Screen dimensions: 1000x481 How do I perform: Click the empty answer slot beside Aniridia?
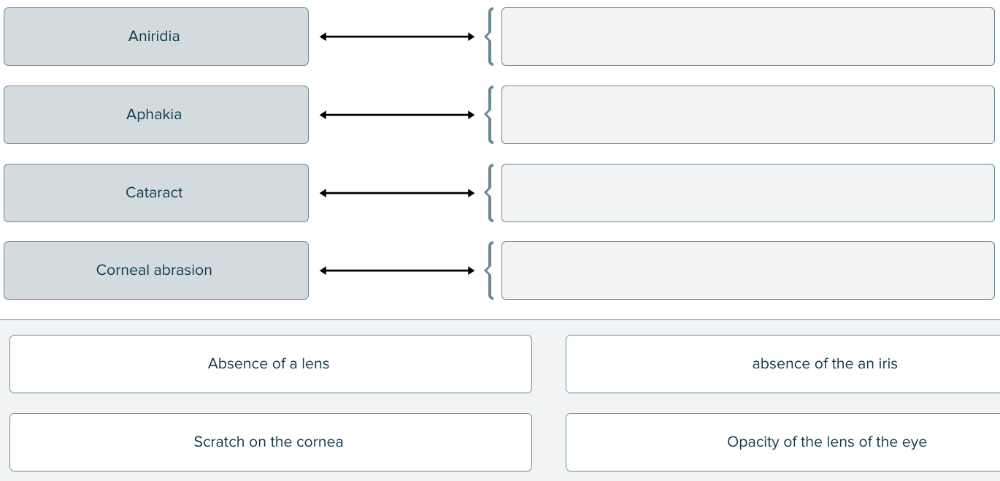(x=747, y=37)
